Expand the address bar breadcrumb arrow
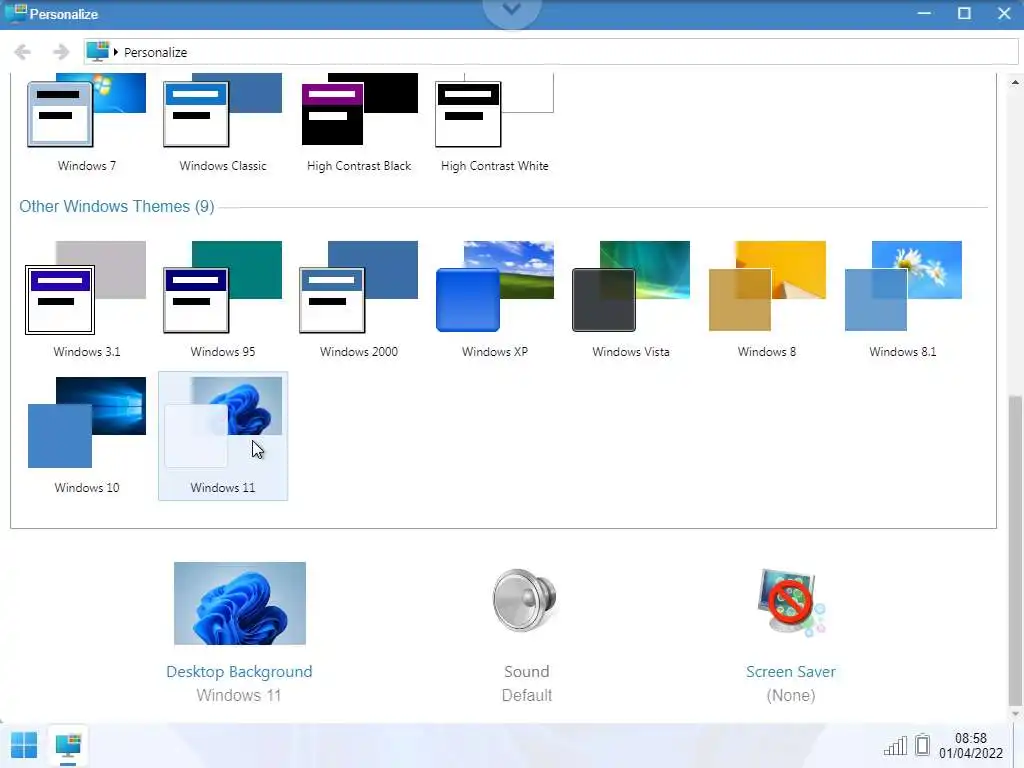This screenshot has width=1024, height=768. pos(116,52)
